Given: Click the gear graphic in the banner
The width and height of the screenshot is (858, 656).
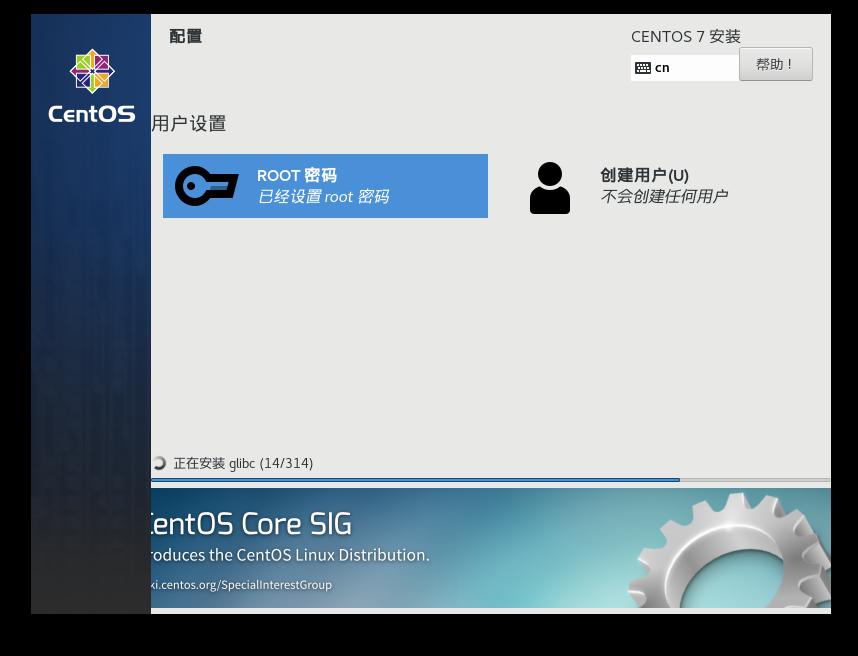Looking at the screenshot, I should pyautogui.click(x=729, y=550).
